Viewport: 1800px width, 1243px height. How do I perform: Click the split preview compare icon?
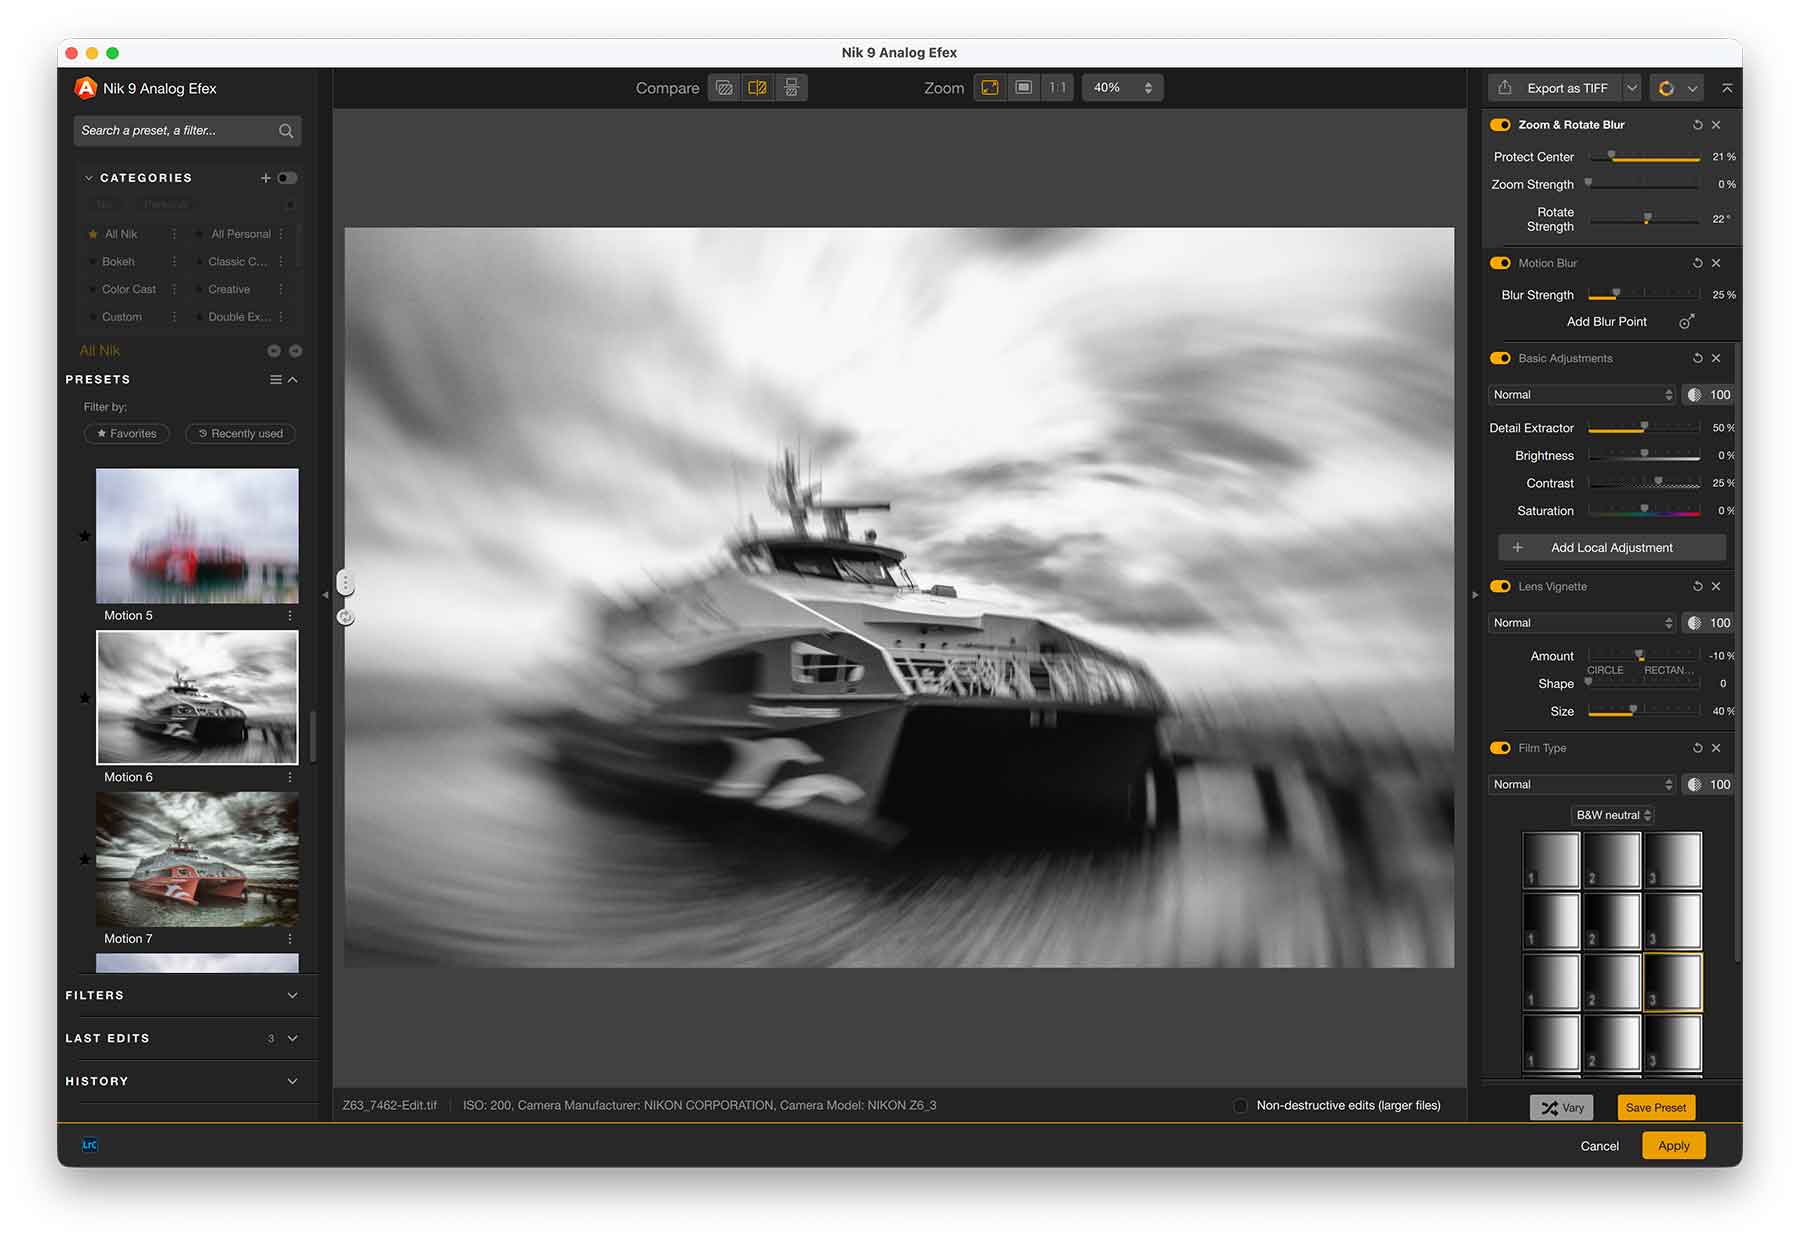[757, 88]
